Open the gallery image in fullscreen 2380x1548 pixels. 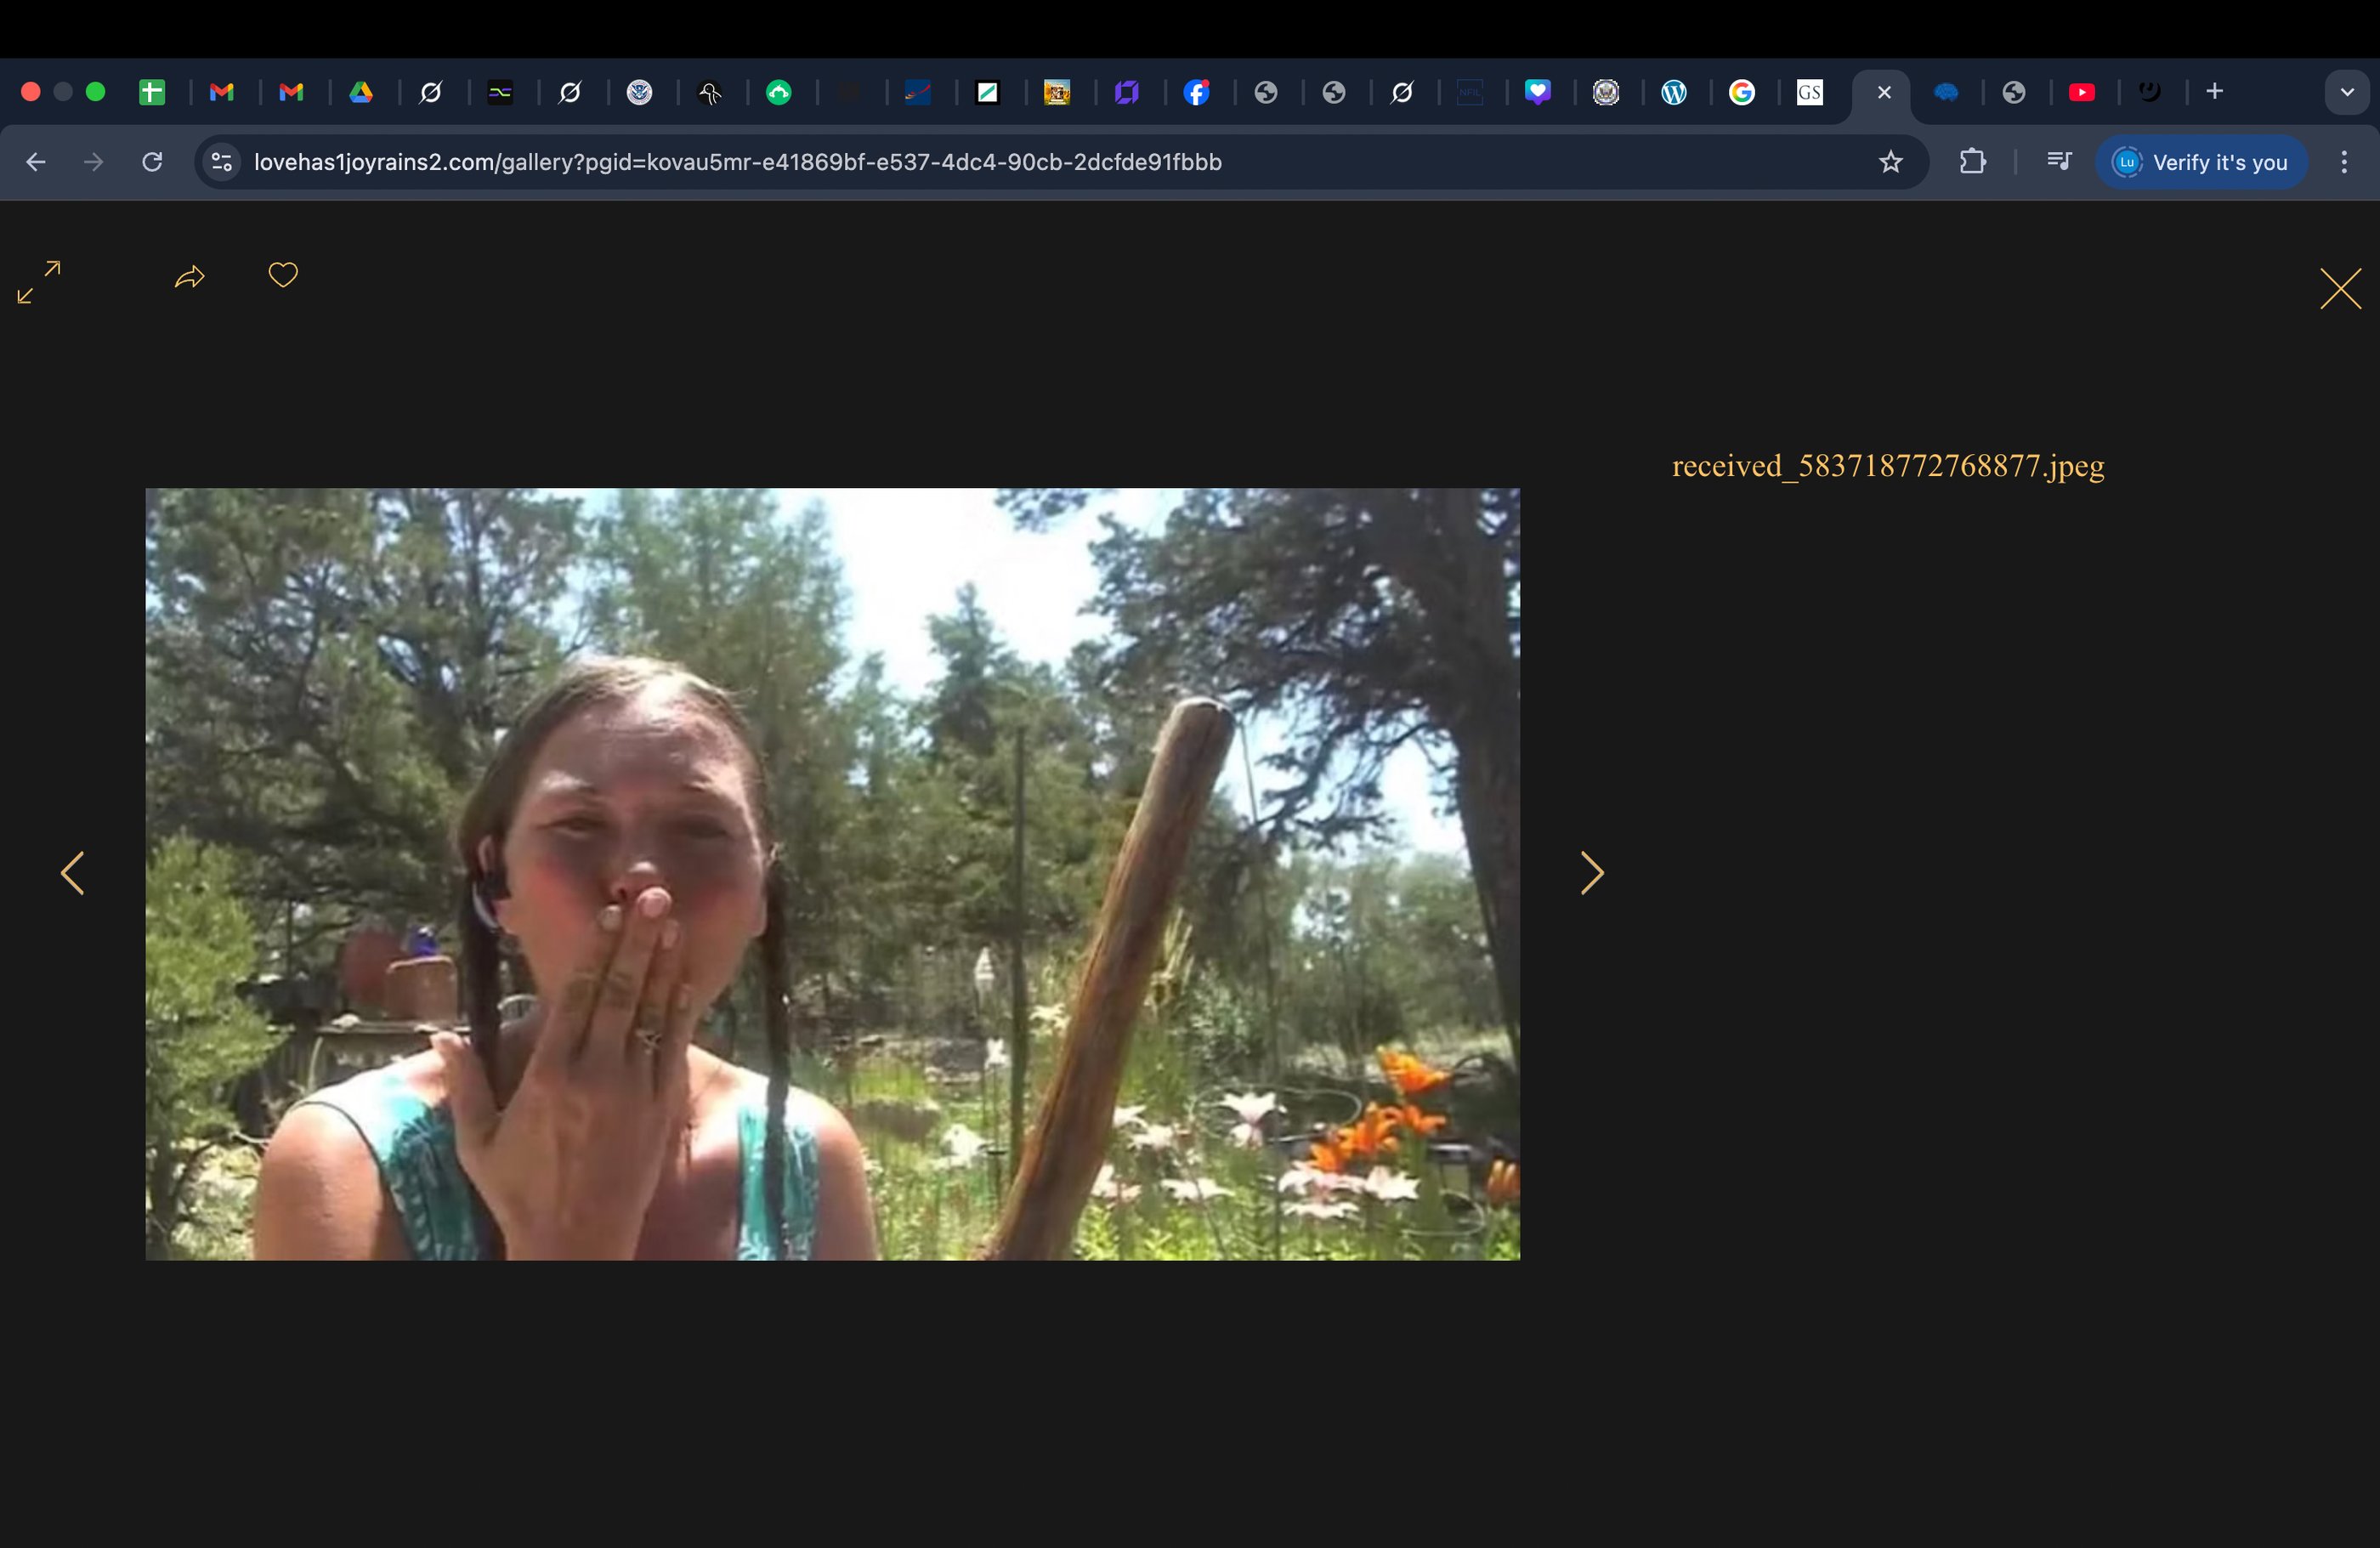pos(39,282)
